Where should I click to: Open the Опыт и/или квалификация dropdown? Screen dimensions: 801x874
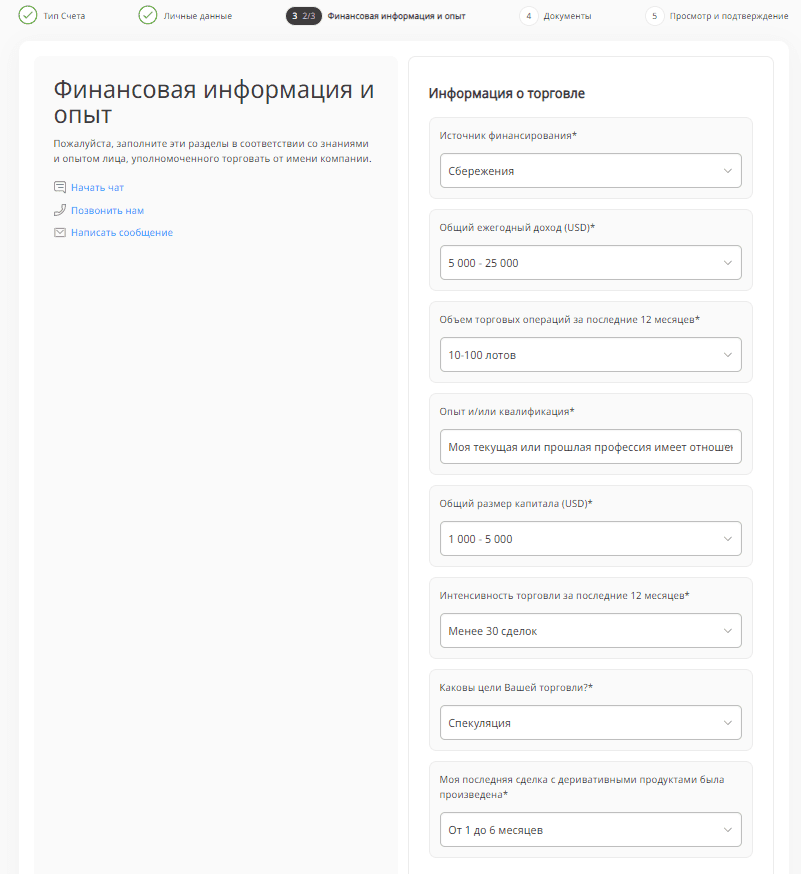(x=590, y=446)
